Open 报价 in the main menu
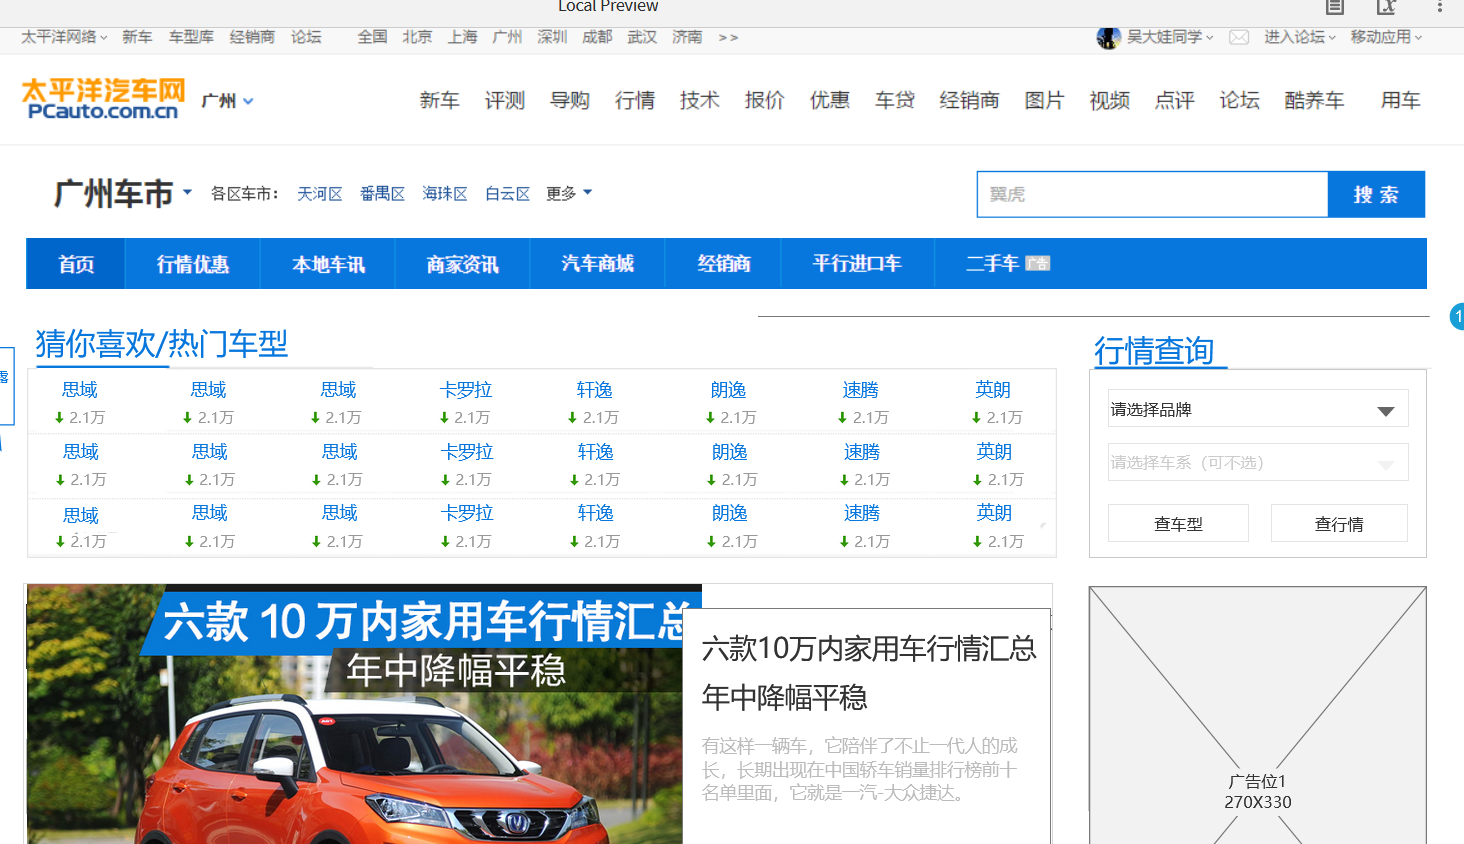The height and width of the screenshot is (844, 1464). pyautogui.click(x=765, y=100)
